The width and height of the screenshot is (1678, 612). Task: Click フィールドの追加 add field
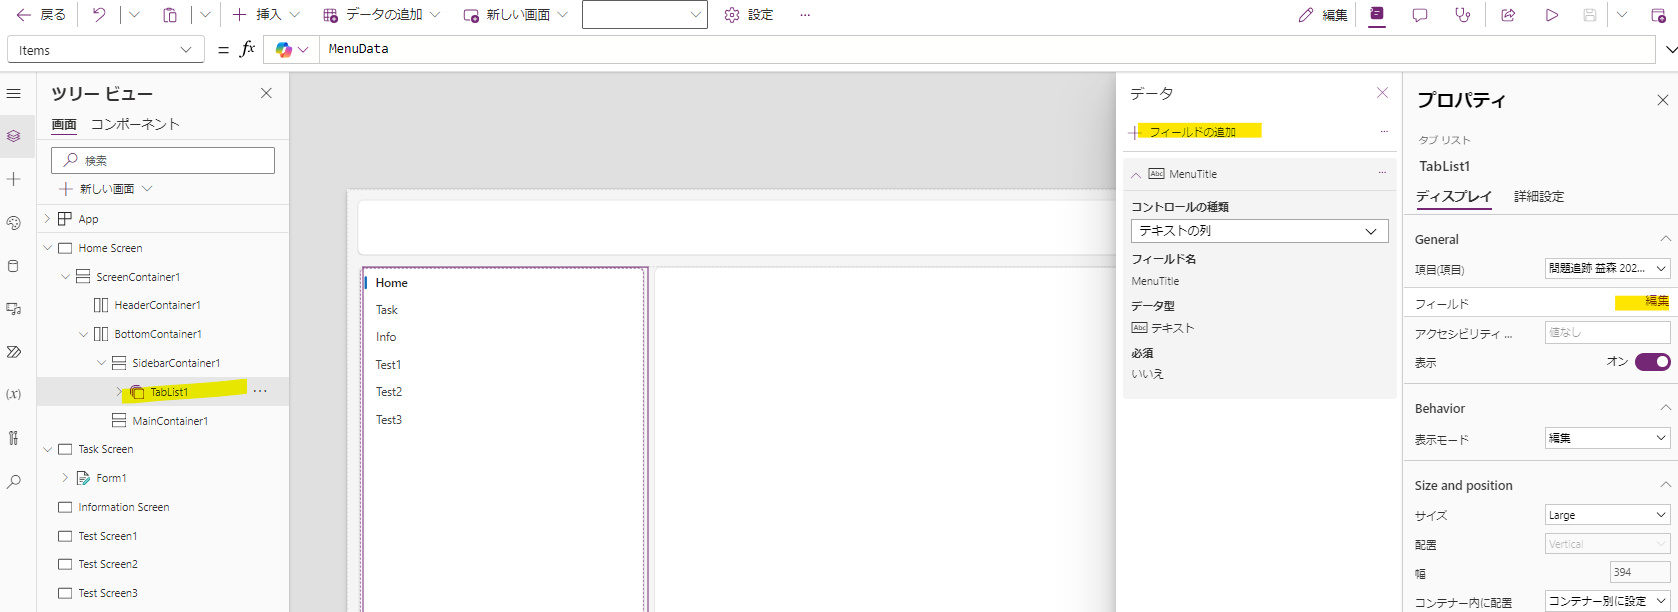[1183, 131]
